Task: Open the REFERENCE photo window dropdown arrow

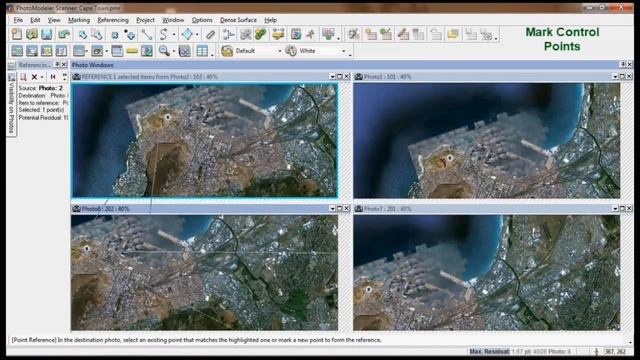Action: [332, 76]
